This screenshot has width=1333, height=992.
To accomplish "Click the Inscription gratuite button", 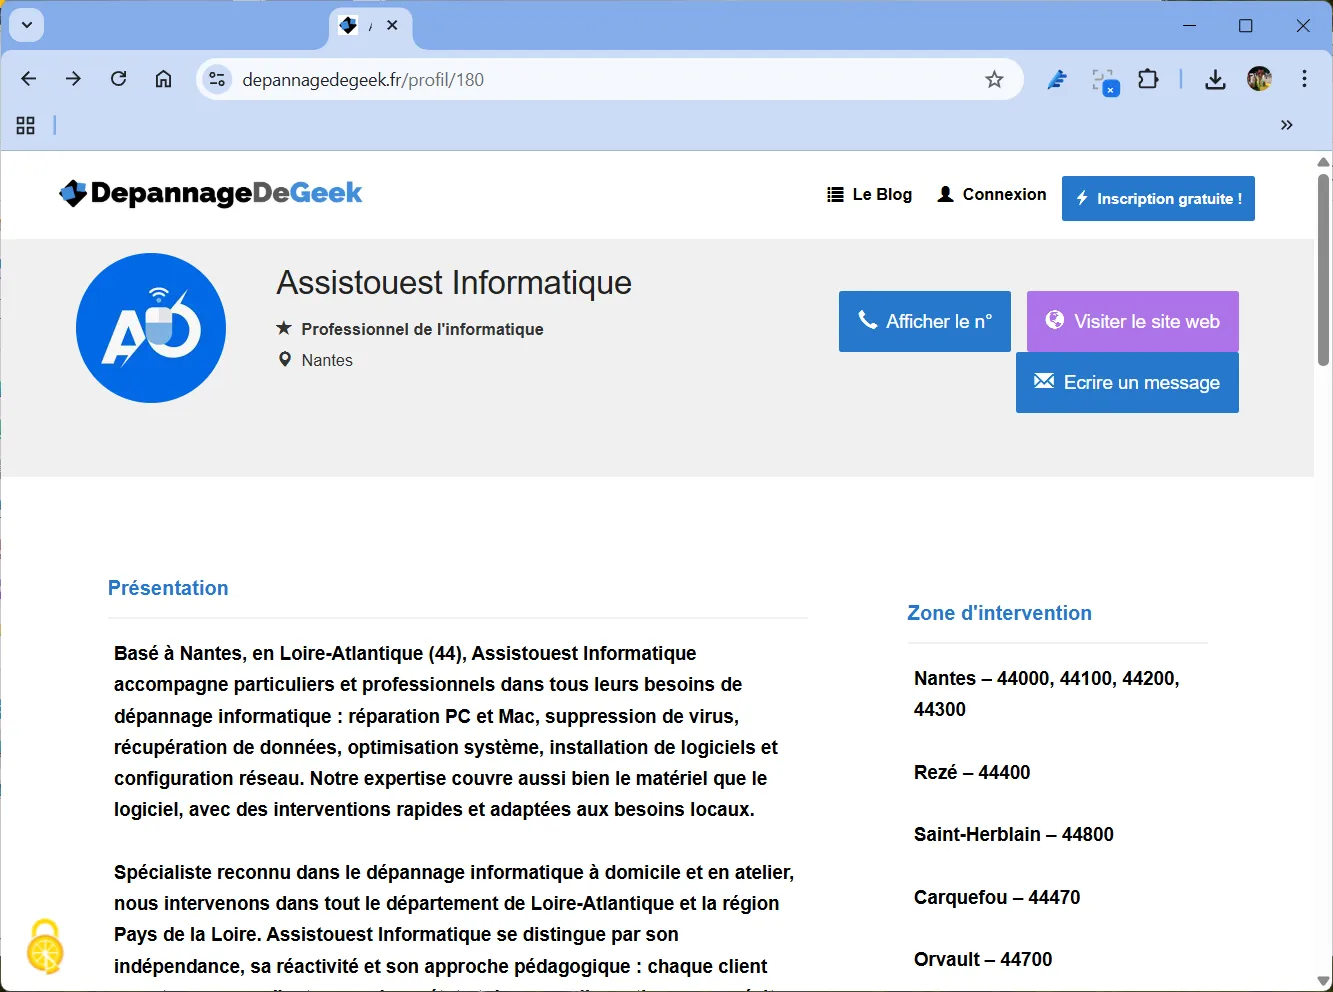I will [1158, 199].
